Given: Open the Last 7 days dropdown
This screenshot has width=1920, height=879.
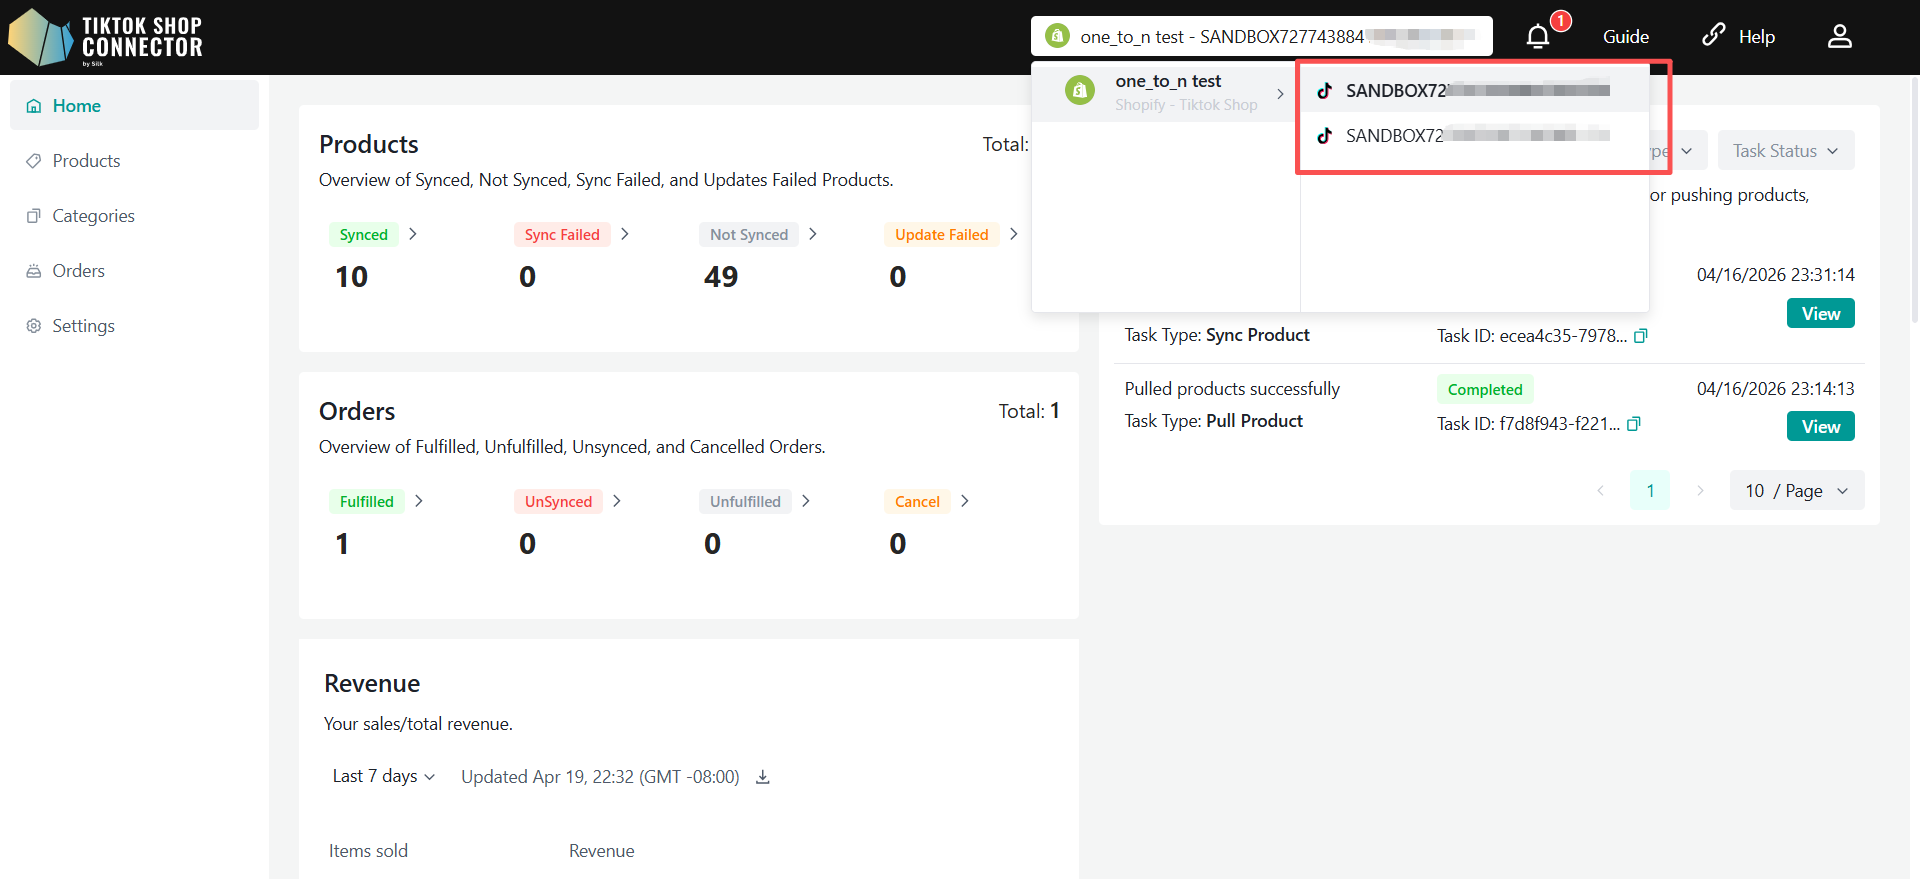Looking at the screenshot, I should point(383,777).
